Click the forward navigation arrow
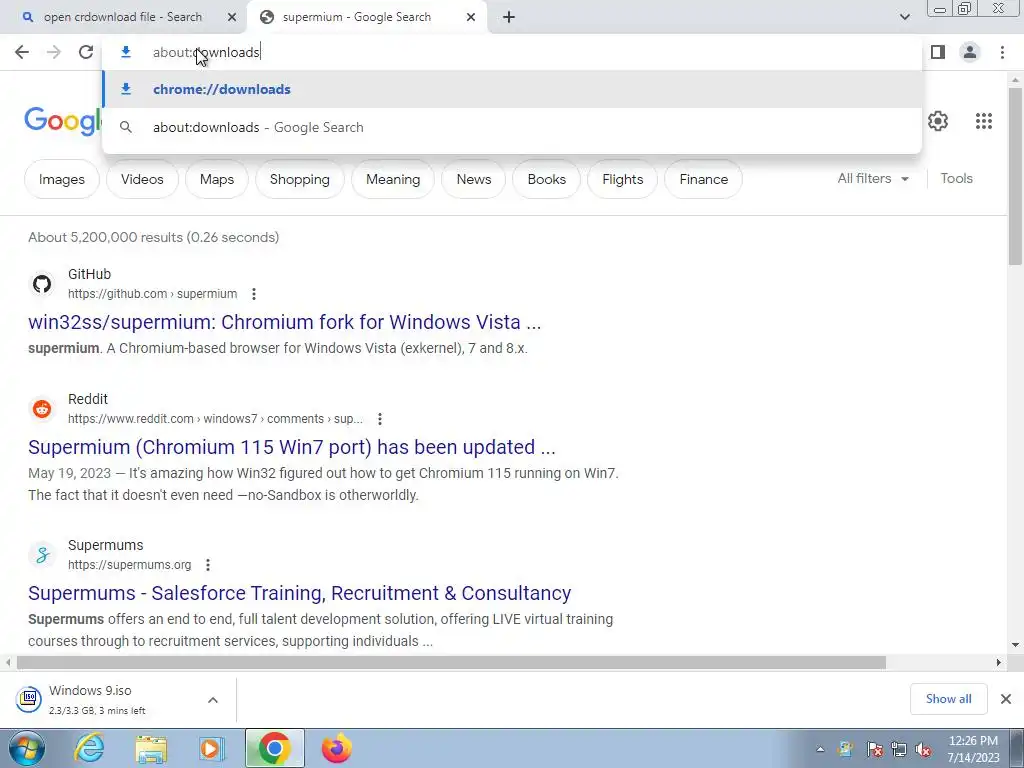Viewport: 1024px width, 768px height. pyautogui.click(x=54, y=52)
